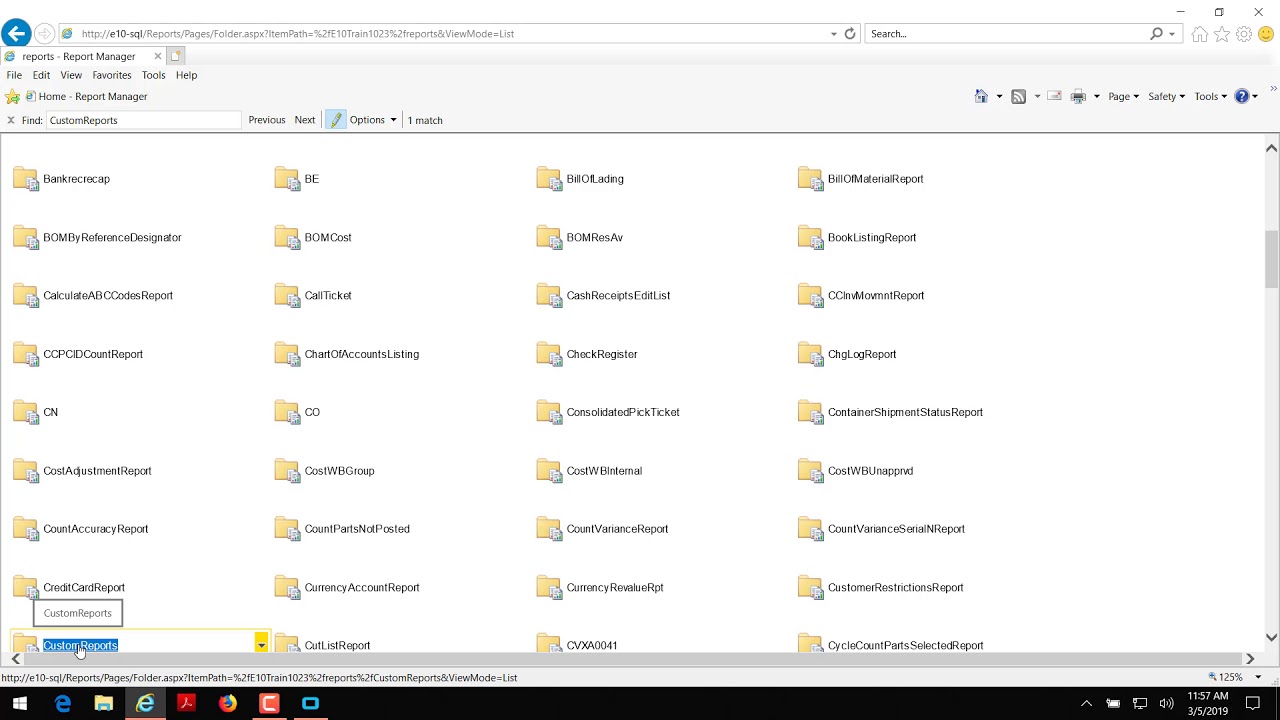Screen dimensions: 1280x720
Task: Click the Add to favorites bar star icon
Action: (12, 97)
